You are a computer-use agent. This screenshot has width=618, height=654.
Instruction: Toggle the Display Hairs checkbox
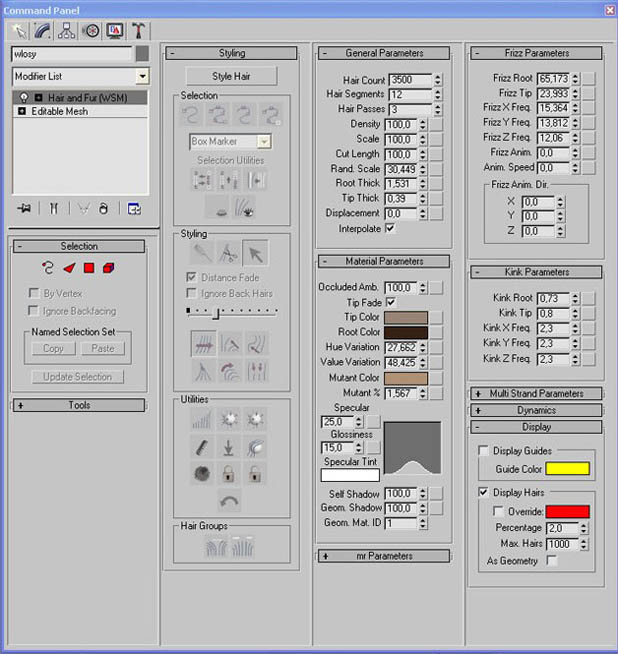[483, 492]
